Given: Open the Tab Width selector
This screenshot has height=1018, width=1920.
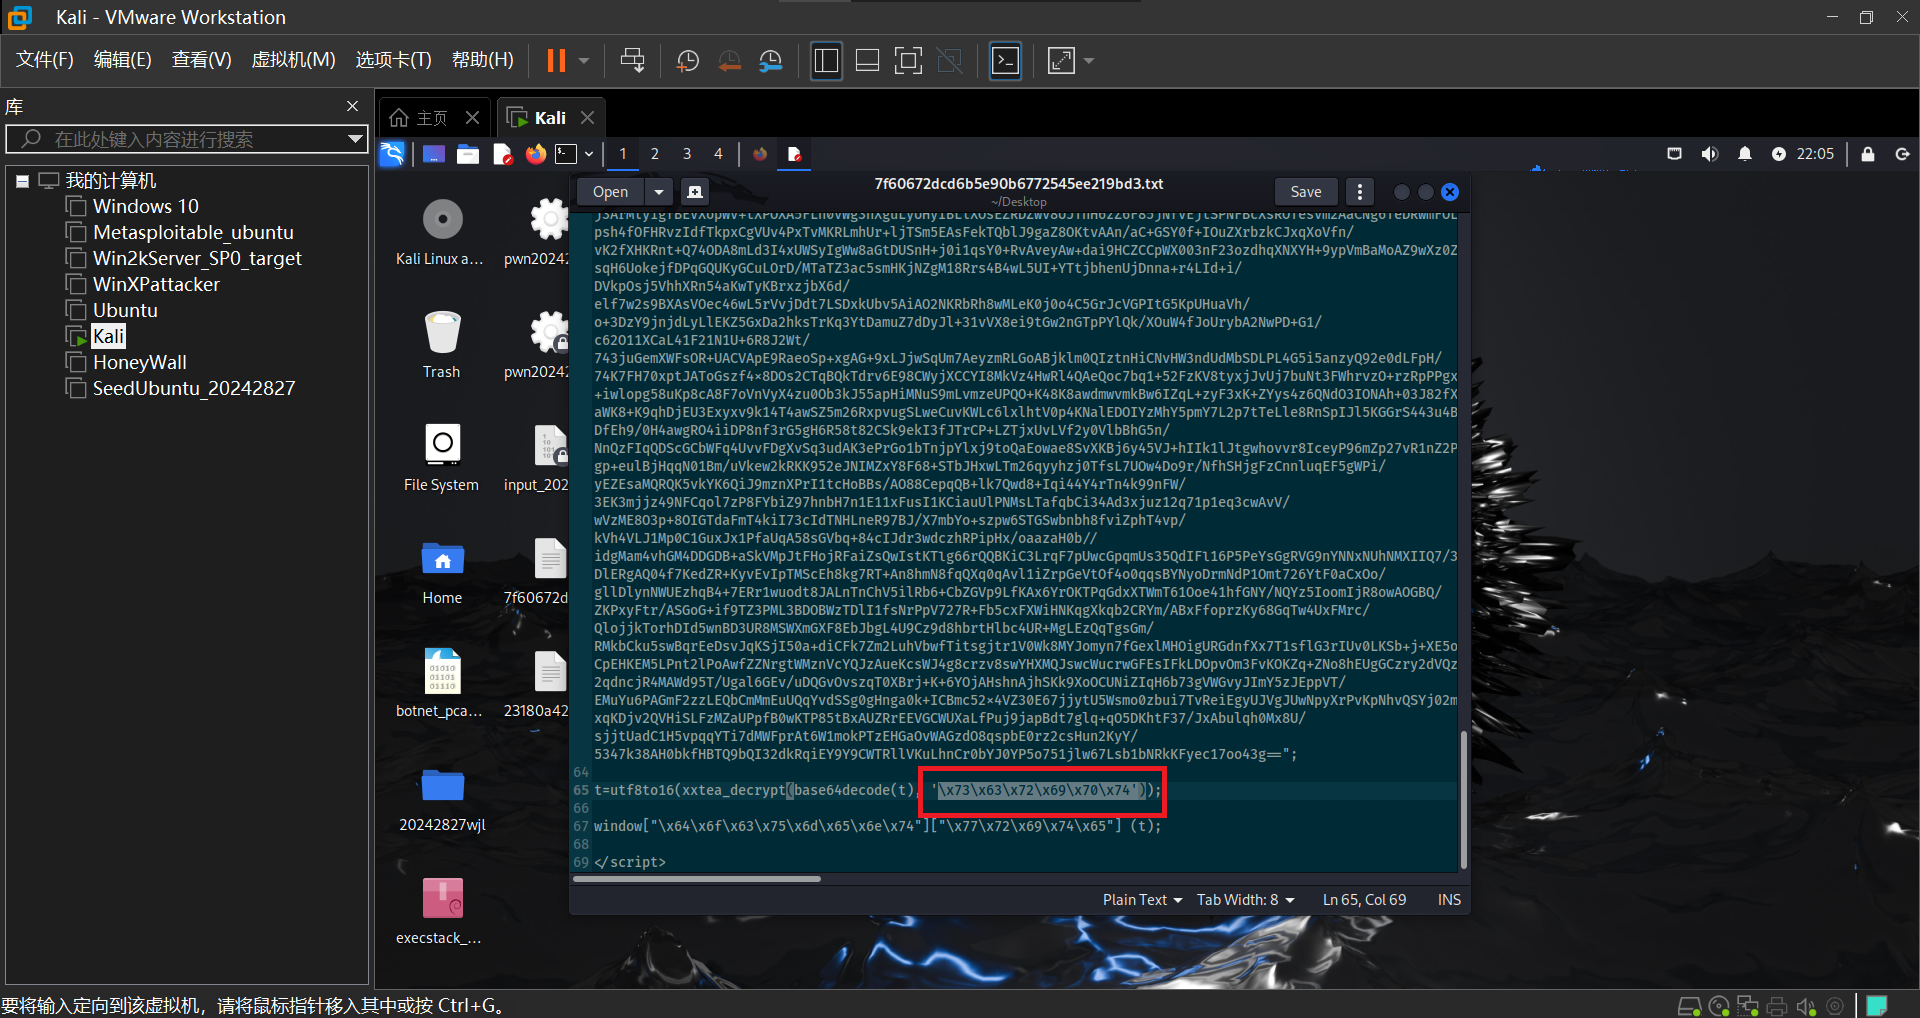Looking at the screenshot, I should tap(1246, 900).
